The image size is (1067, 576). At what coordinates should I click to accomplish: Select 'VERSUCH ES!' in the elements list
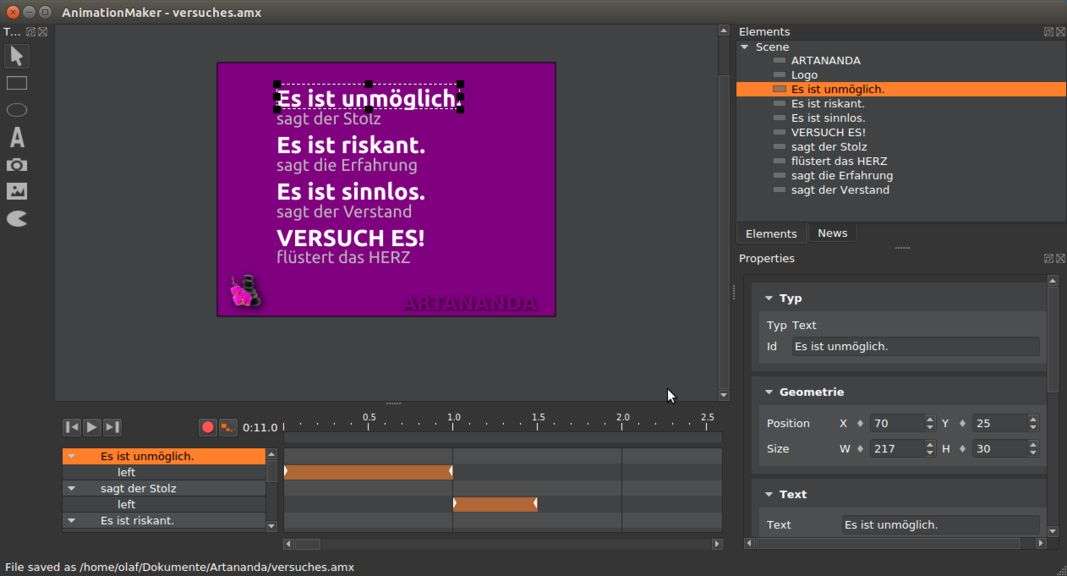pos(827,132)
